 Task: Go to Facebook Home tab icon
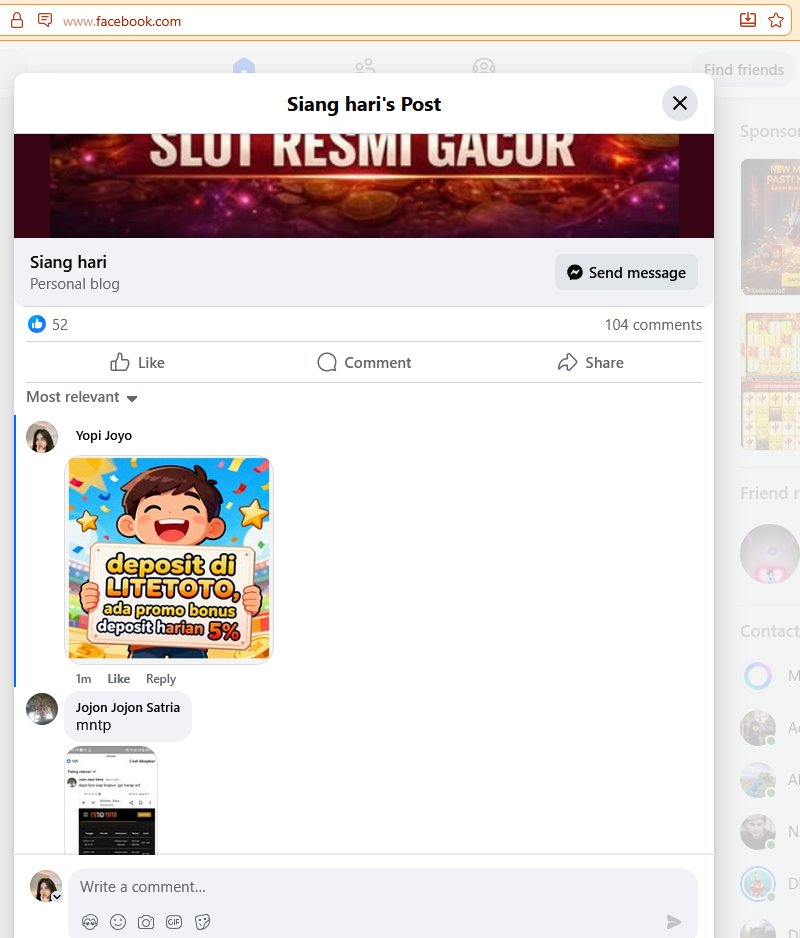(x=244, y=66)
